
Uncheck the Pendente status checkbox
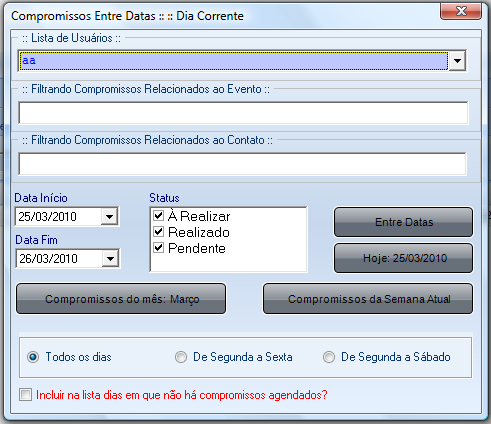[x=159, y=248]
